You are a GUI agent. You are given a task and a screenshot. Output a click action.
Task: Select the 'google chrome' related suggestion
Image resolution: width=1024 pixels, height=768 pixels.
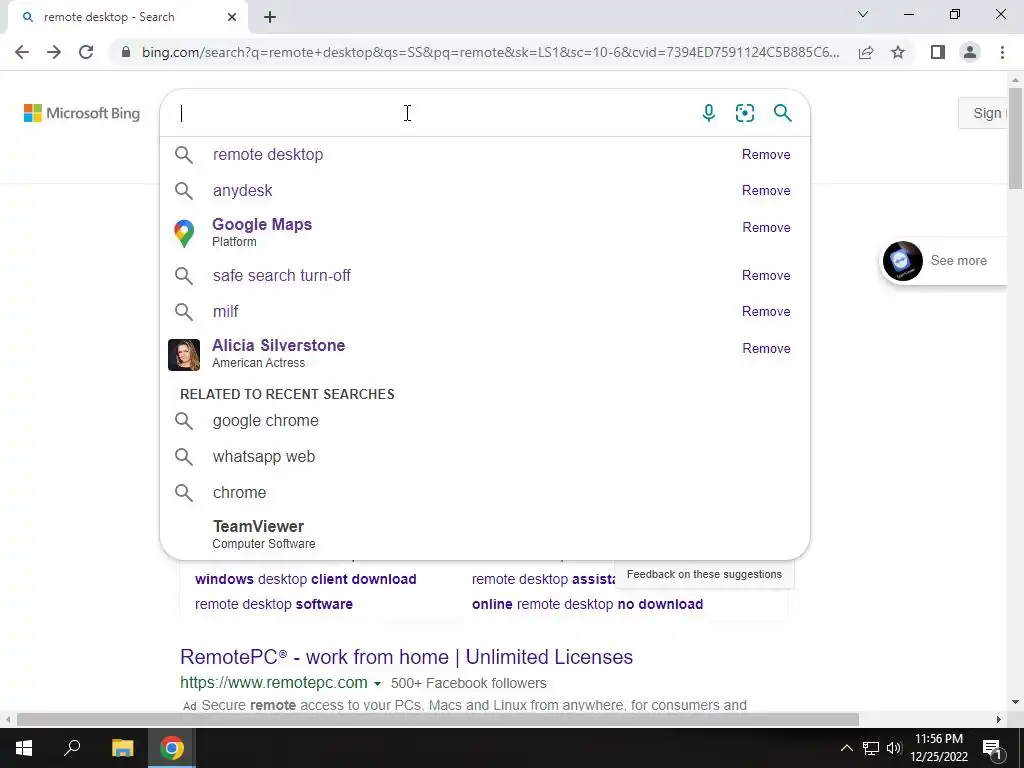coord(485,421)
